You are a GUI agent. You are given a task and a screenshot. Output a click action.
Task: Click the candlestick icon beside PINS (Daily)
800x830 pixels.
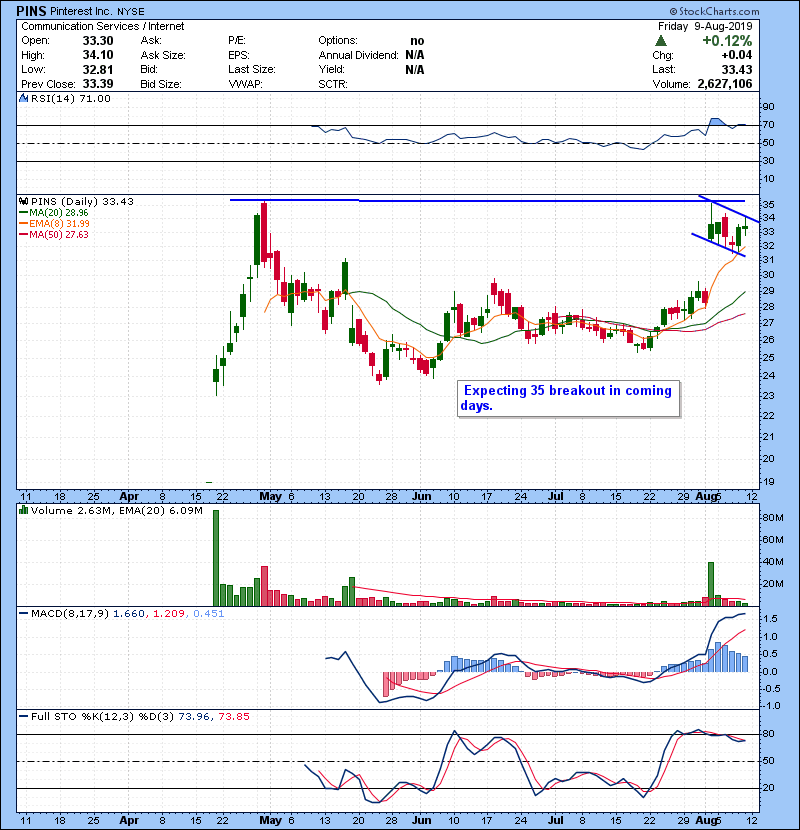tap(23, 202)
